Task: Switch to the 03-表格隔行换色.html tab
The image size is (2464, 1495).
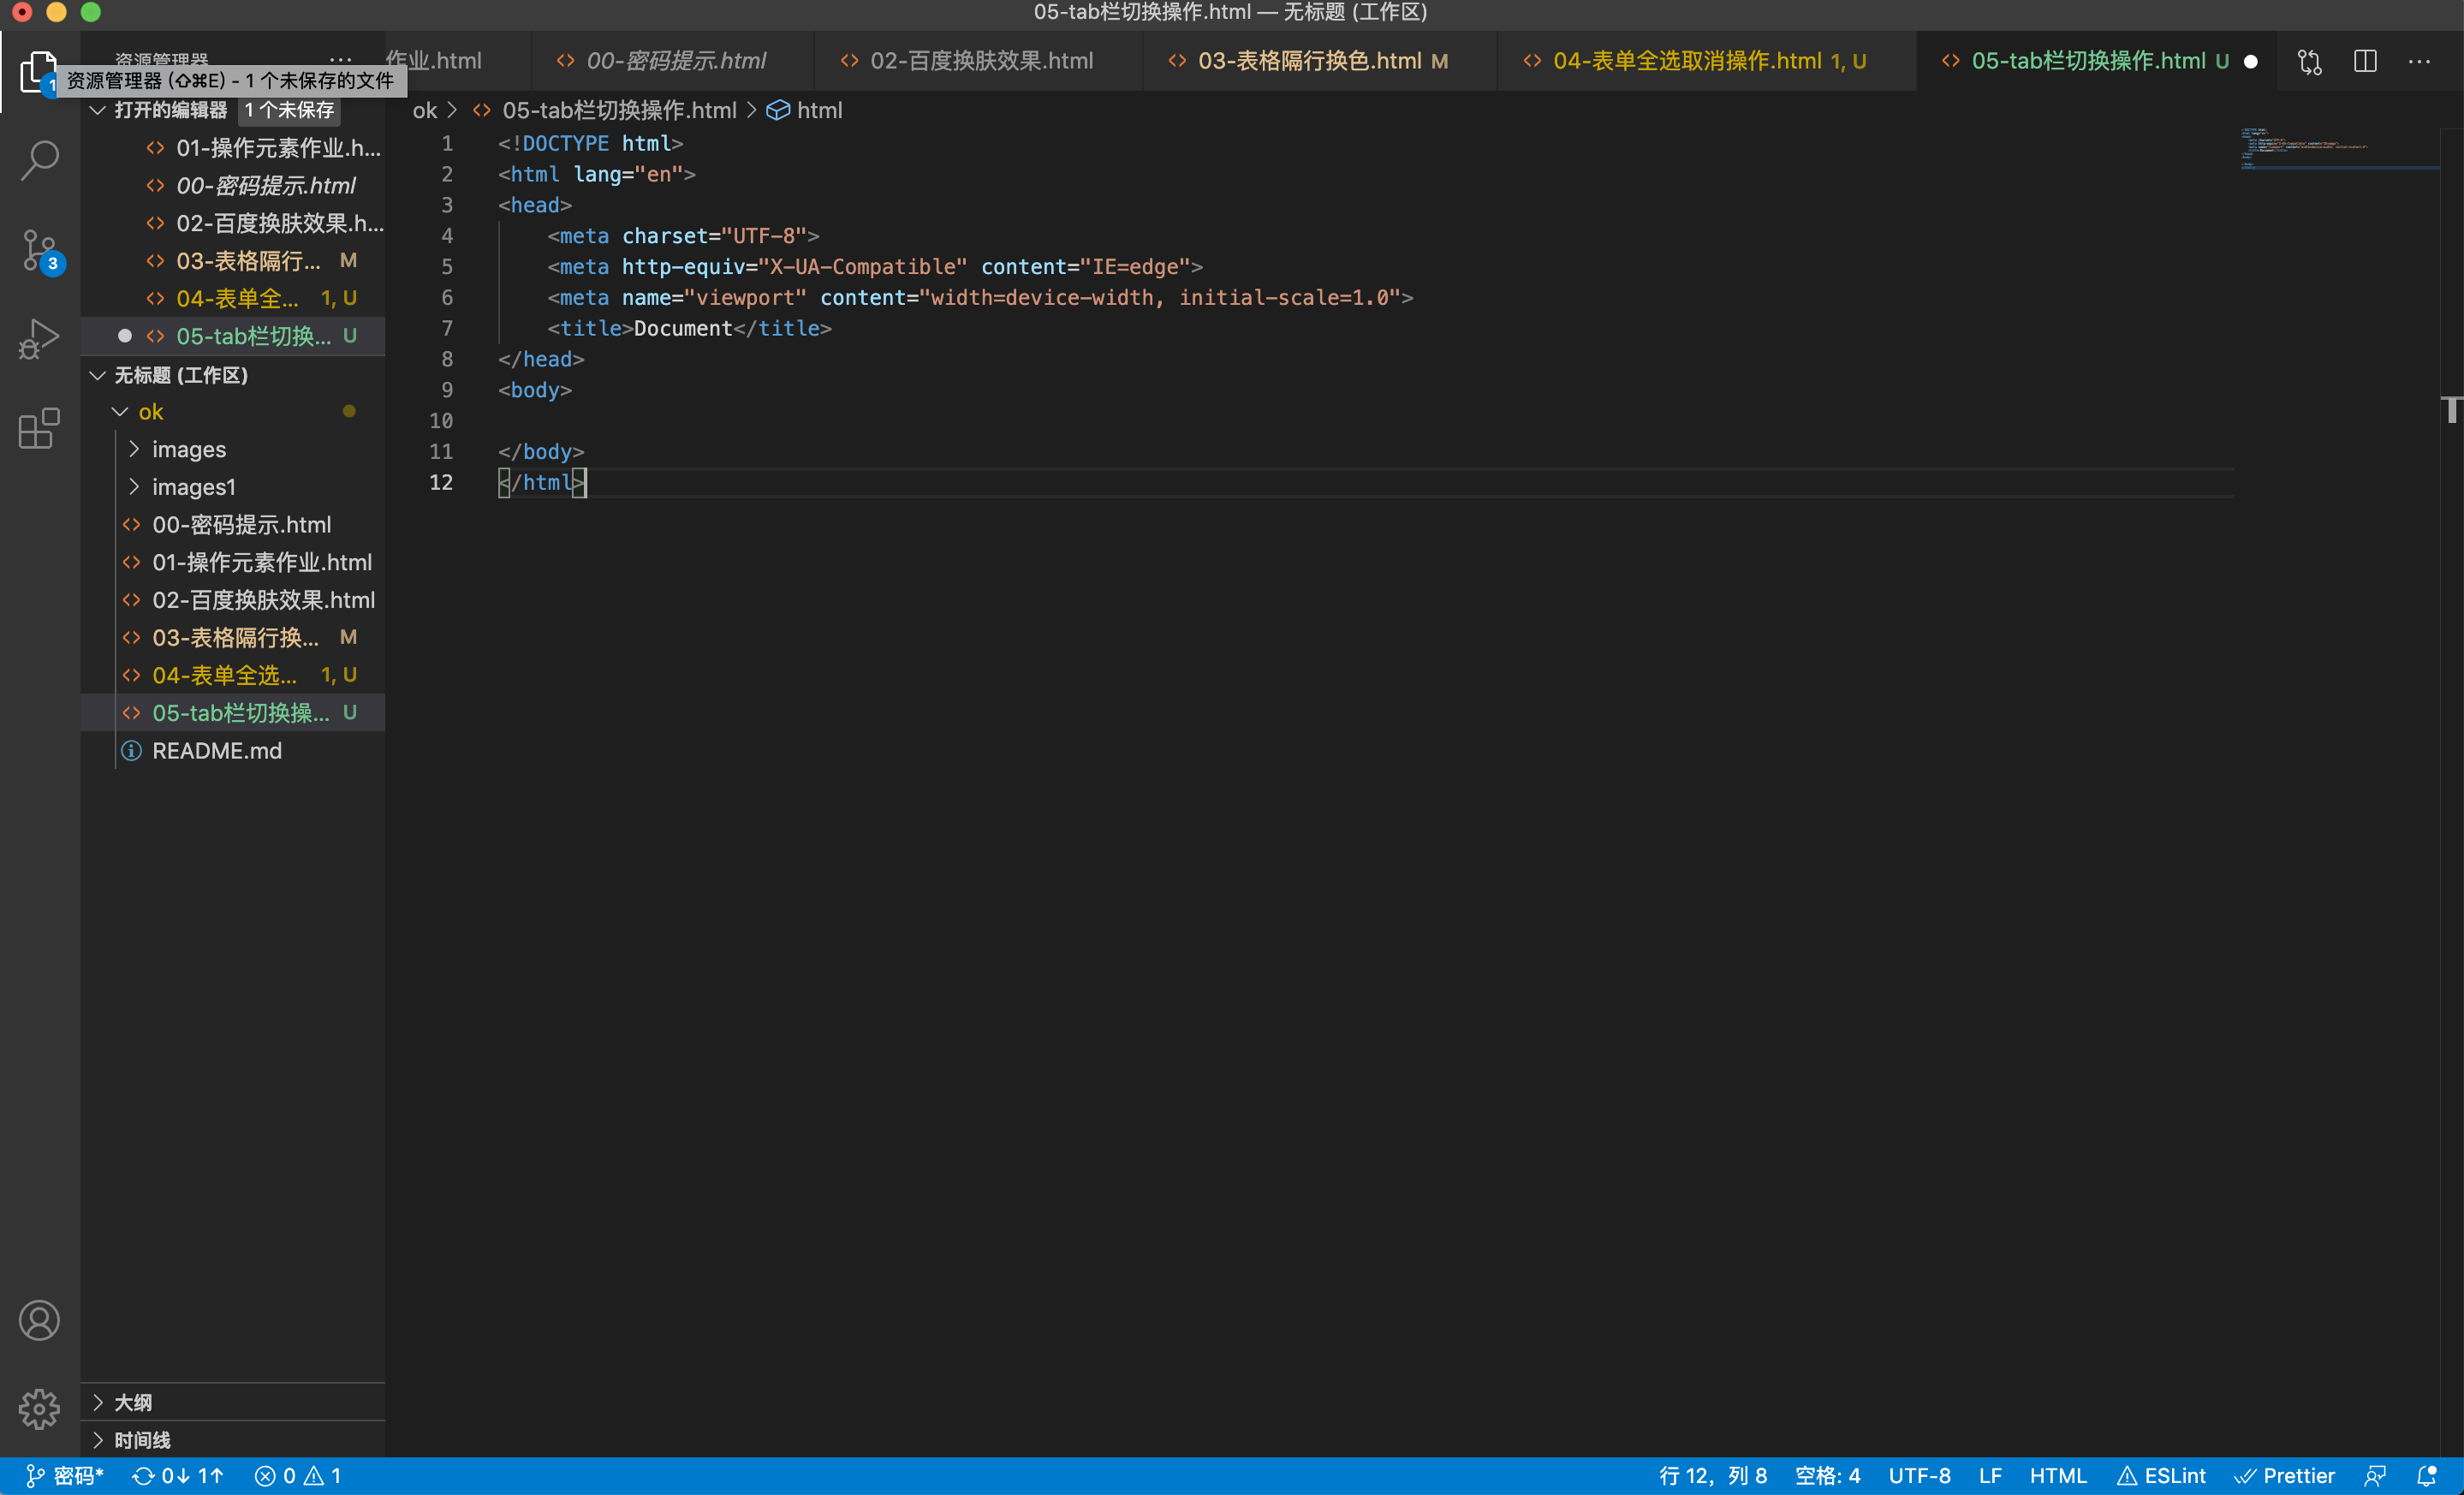Action: point(1320,61)
